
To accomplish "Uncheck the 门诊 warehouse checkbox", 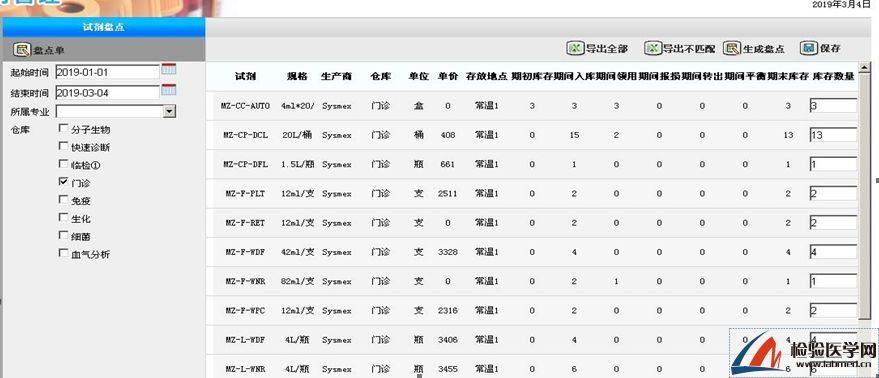I will (x=63, y=182).
